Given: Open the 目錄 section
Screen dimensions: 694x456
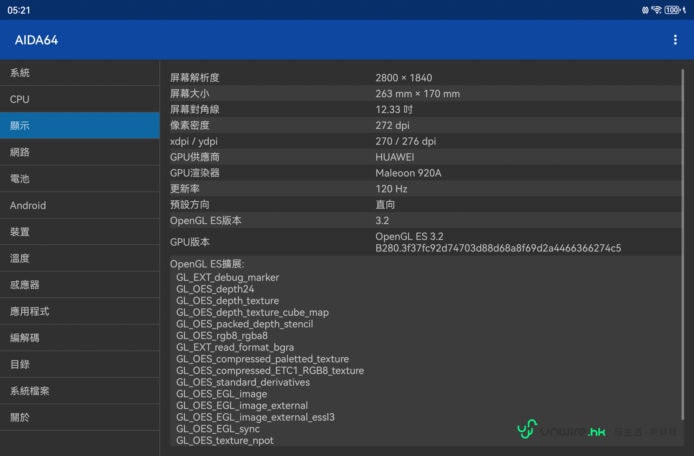Looking at the screenshot, I should [x=80, y=365].
